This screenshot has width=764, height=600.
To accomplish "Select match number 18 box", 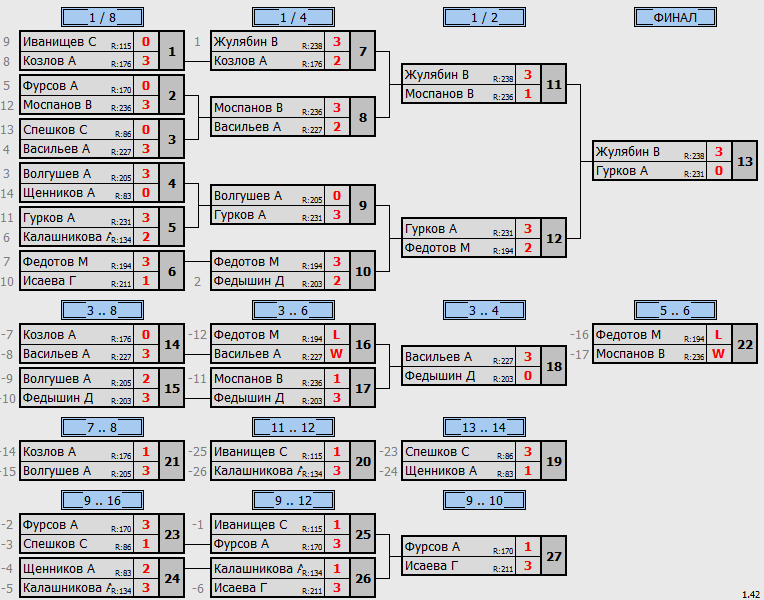I will point(554,367).
